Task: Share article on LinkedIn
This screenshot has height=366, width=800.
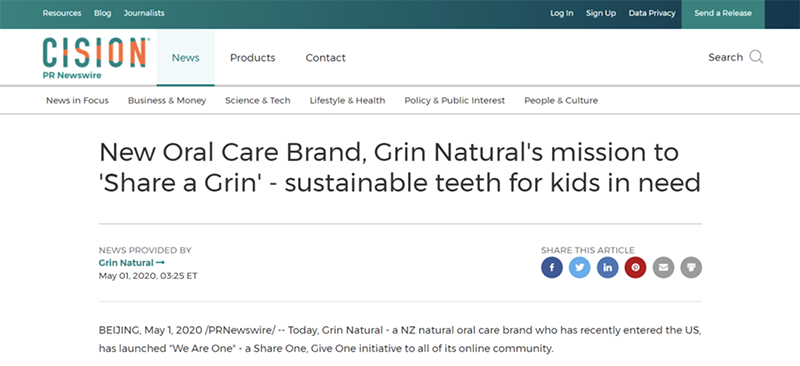Action: pos(608,267)
